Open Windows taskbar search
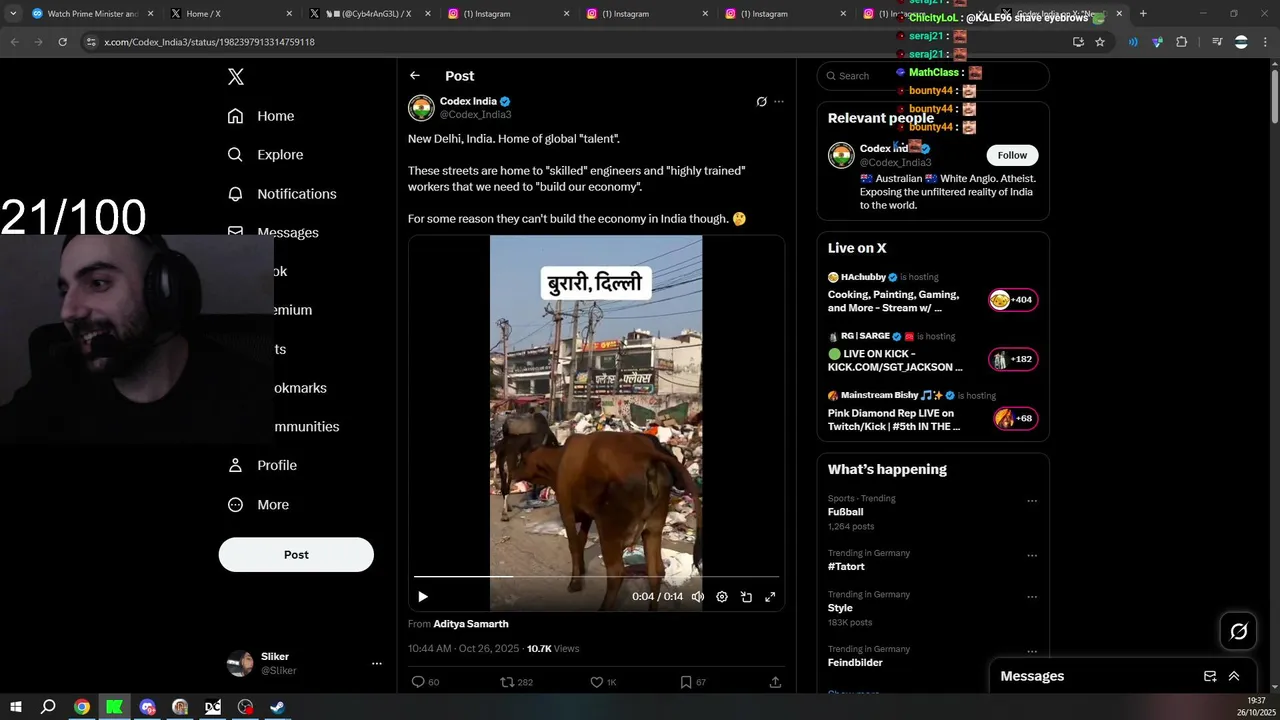The image size is (1280, 720). (48, 707)
